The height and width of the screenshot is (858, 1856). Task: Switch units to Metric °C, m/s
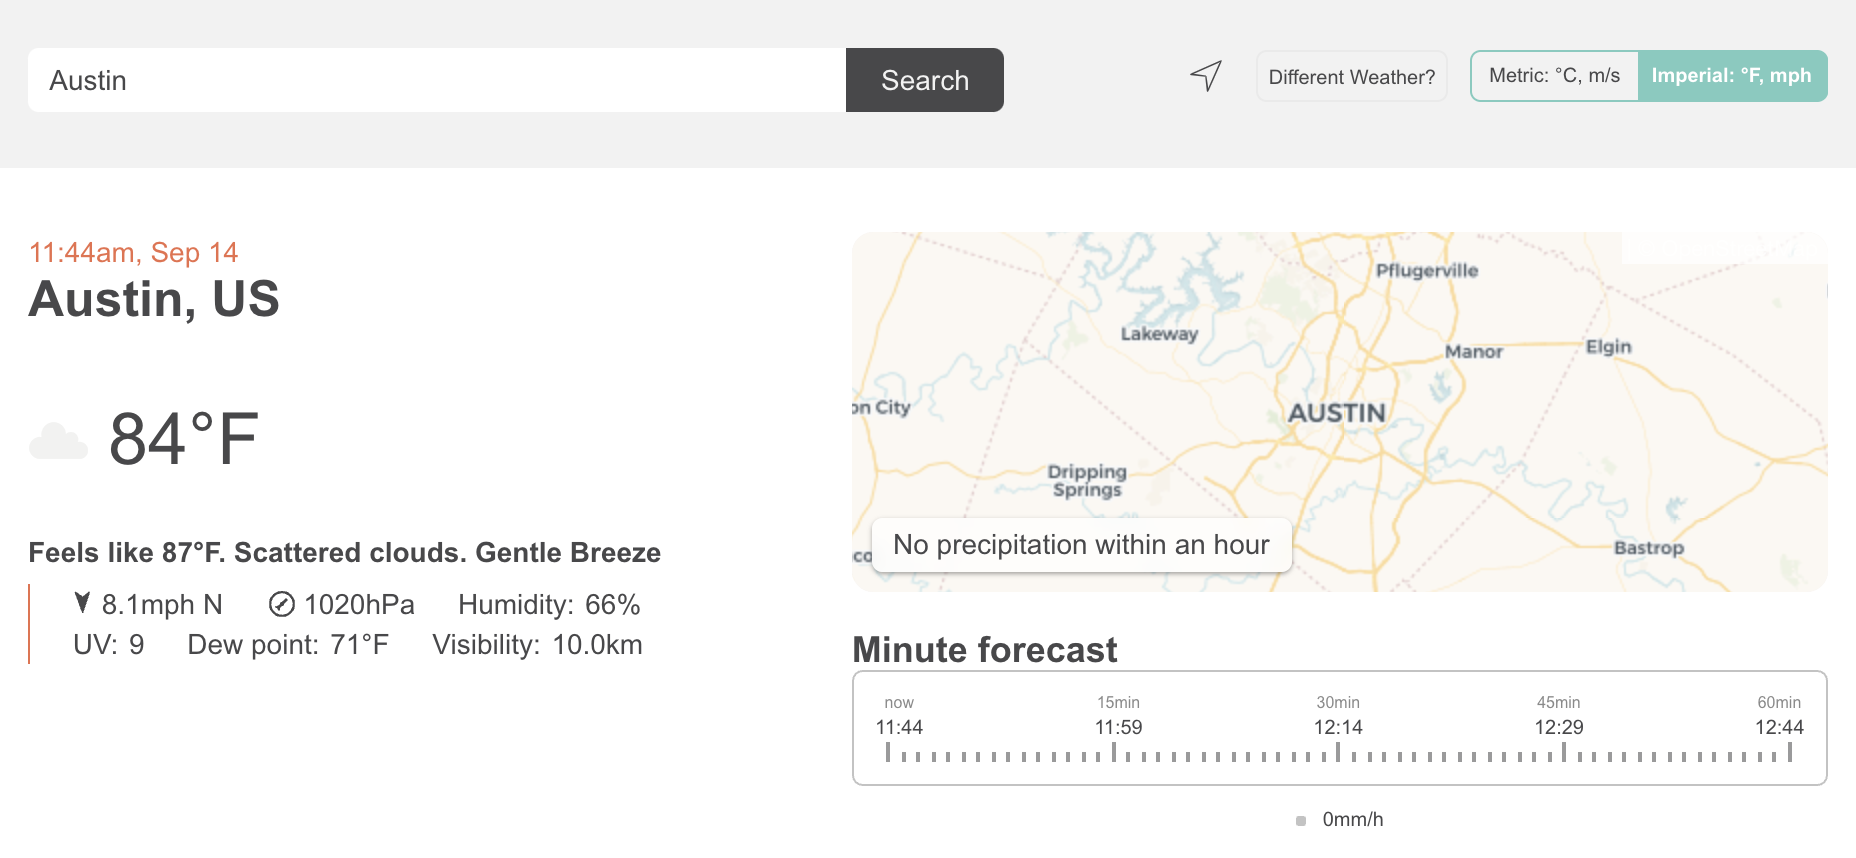click(1554, 76)
